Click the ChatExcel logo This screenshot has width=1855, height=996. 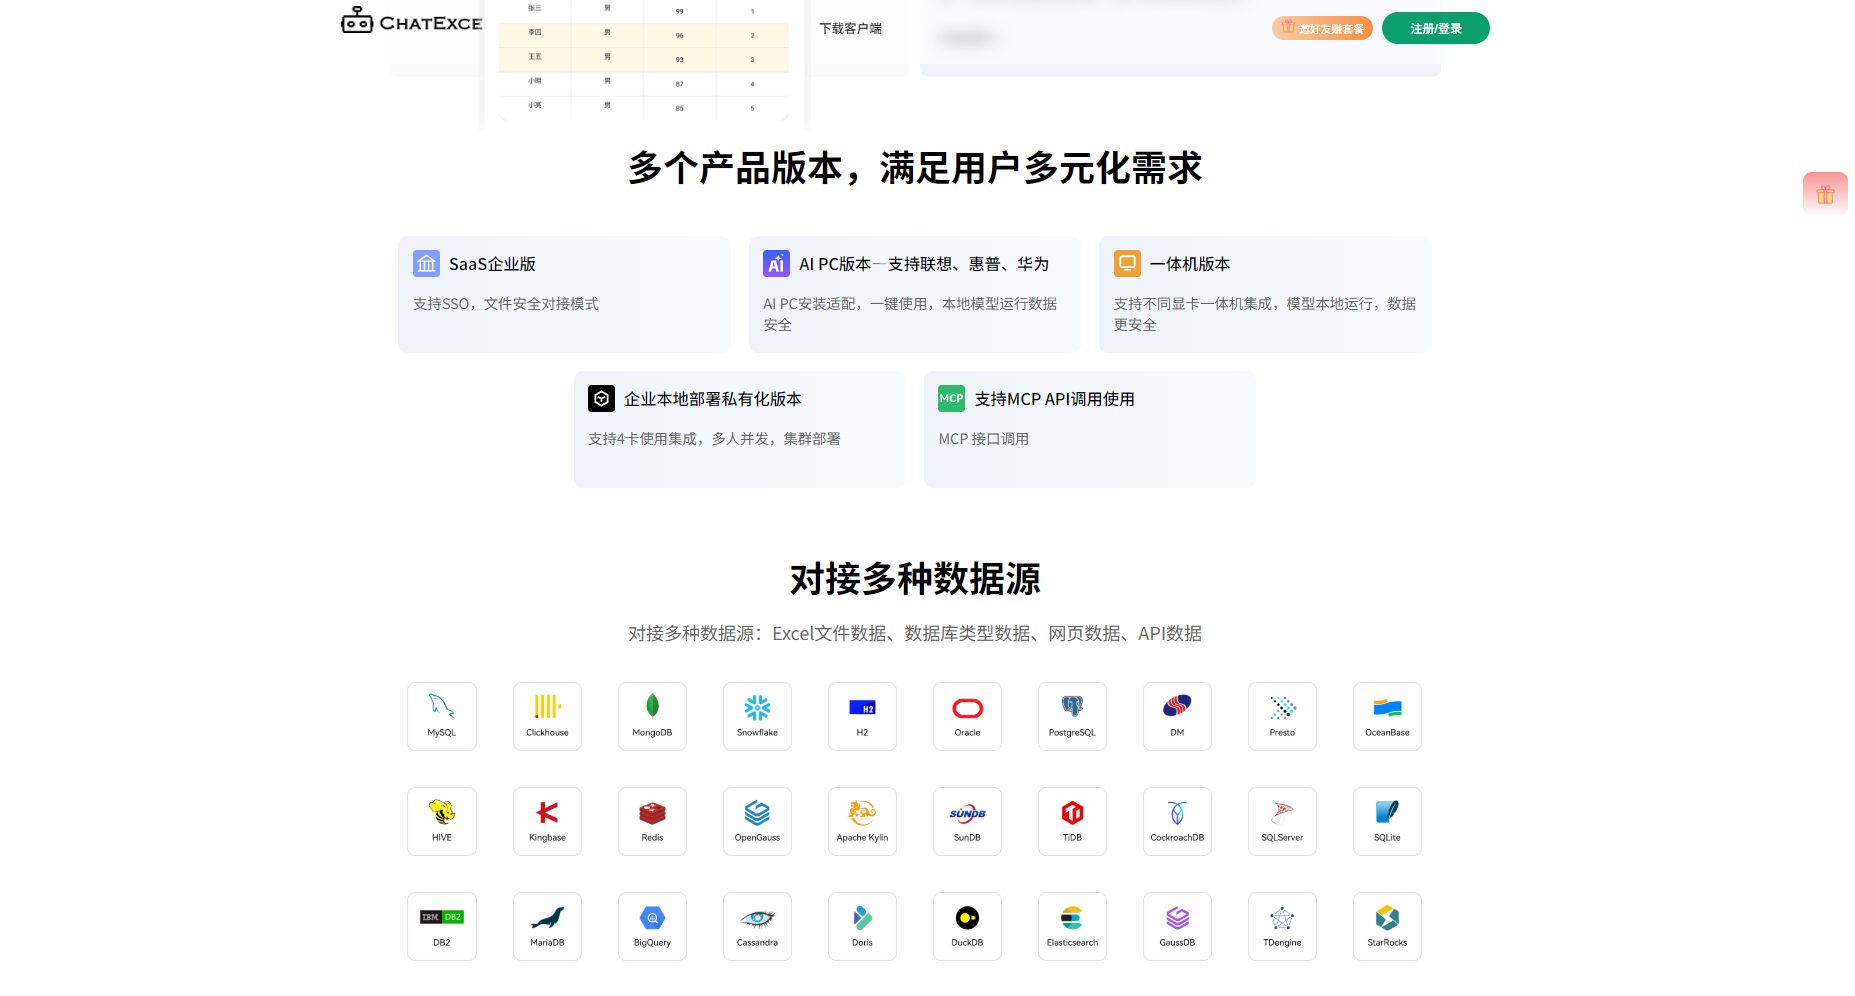point(411,22)
